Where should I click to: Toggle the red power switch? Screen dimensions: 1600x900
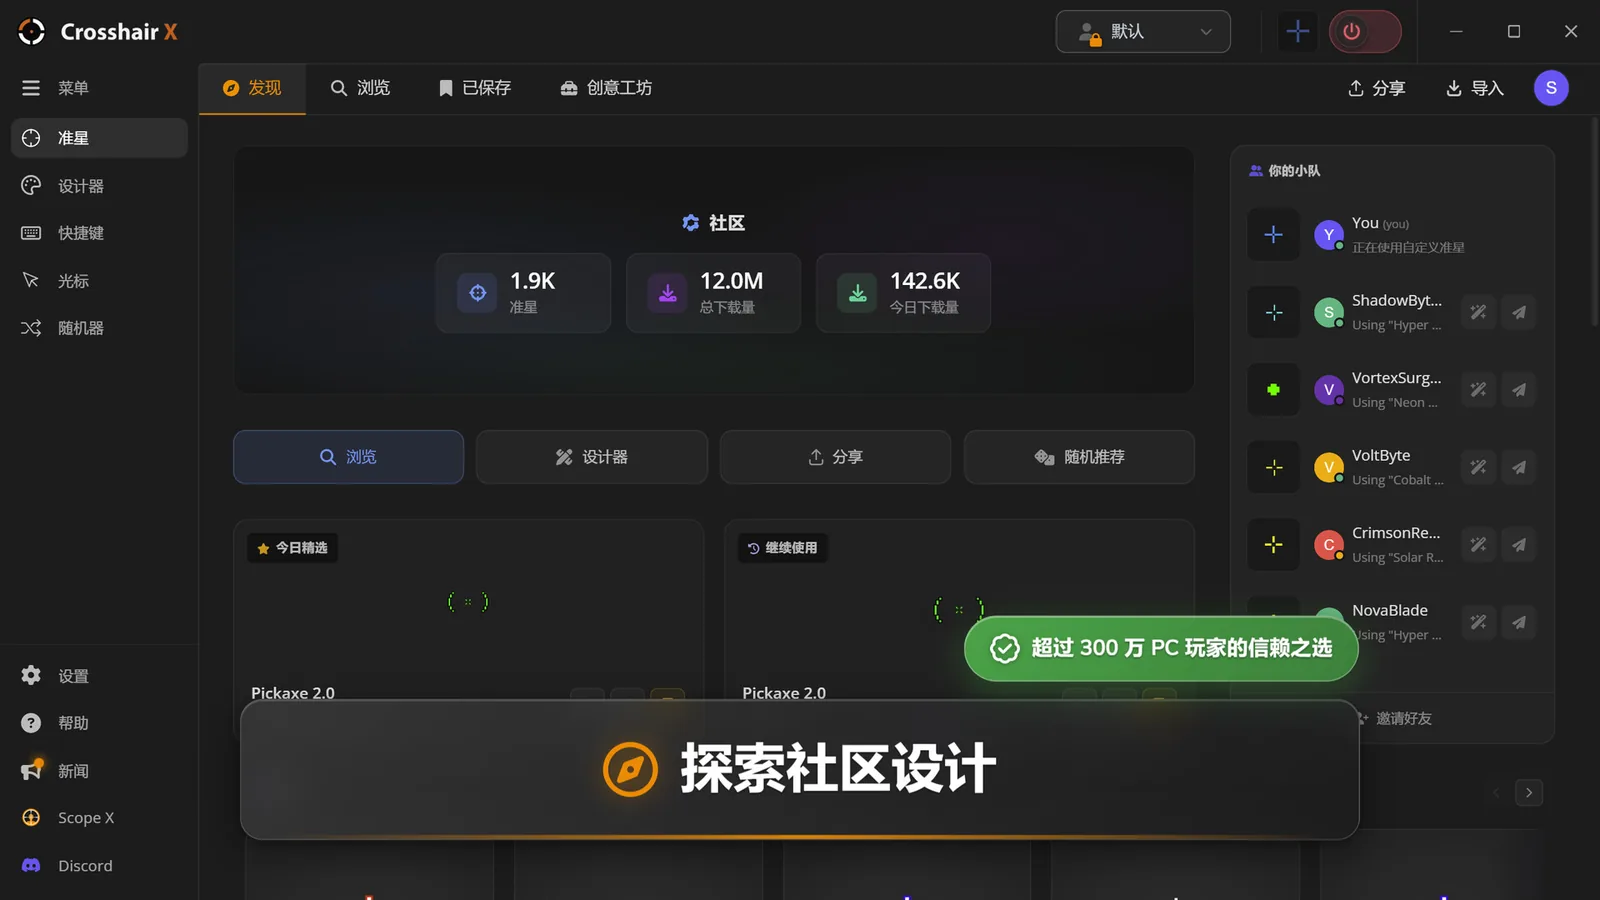1365,32
